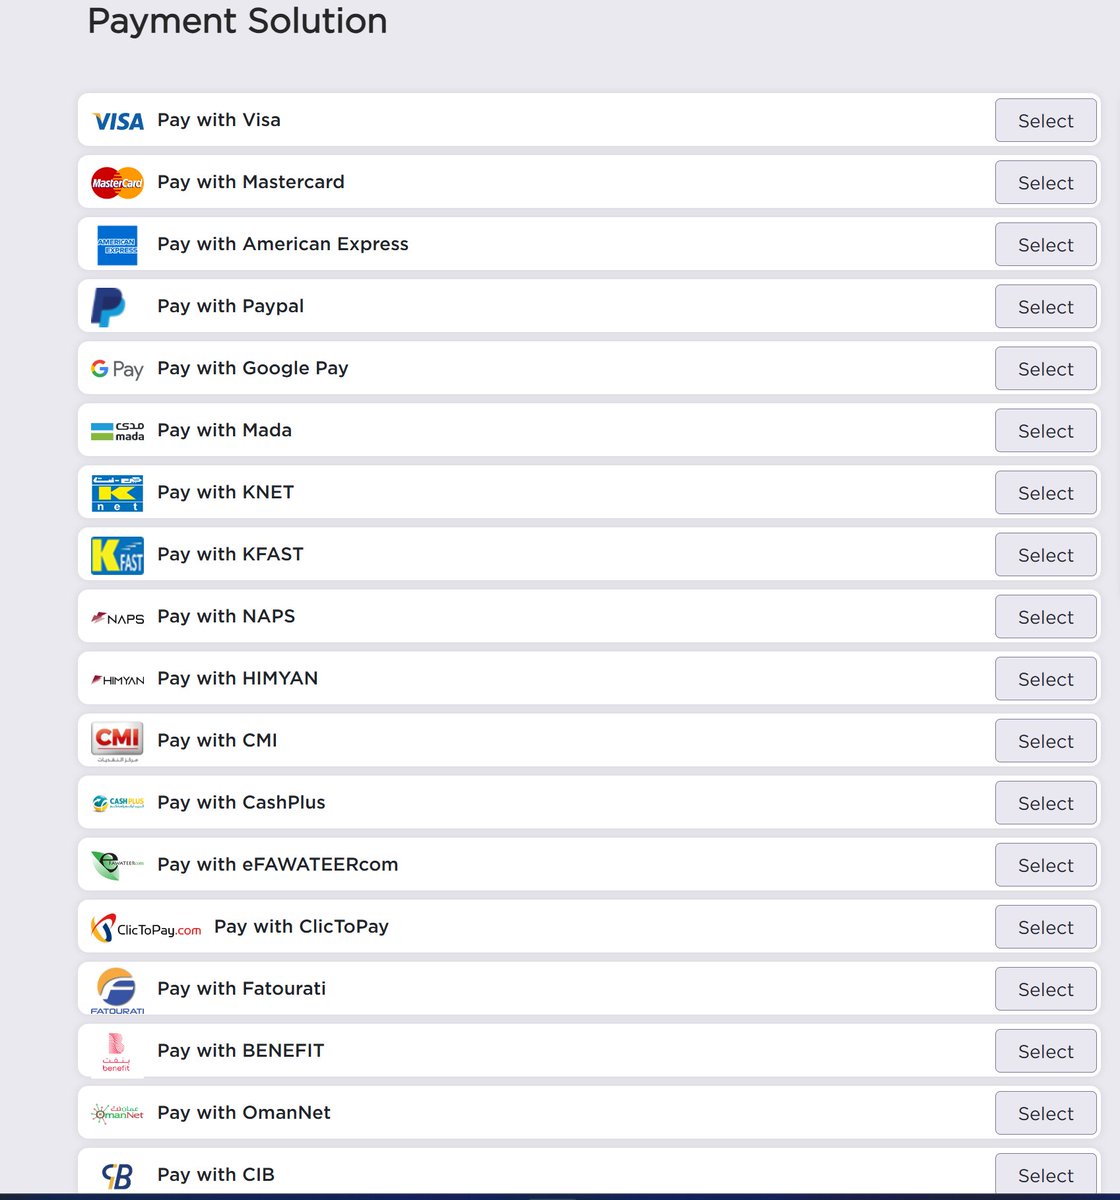Select Paypal payment option
Viewport: 1120px width, 1200px height.
[1046, 307]
